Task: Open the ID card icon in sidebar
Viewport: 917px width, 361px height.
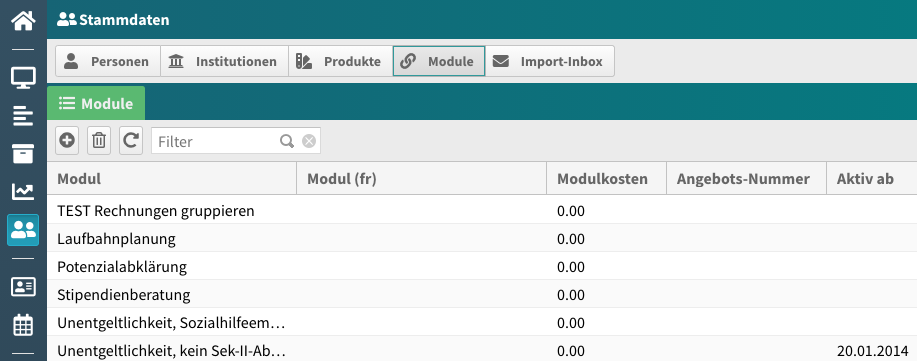Action: [x=23, y=287]
